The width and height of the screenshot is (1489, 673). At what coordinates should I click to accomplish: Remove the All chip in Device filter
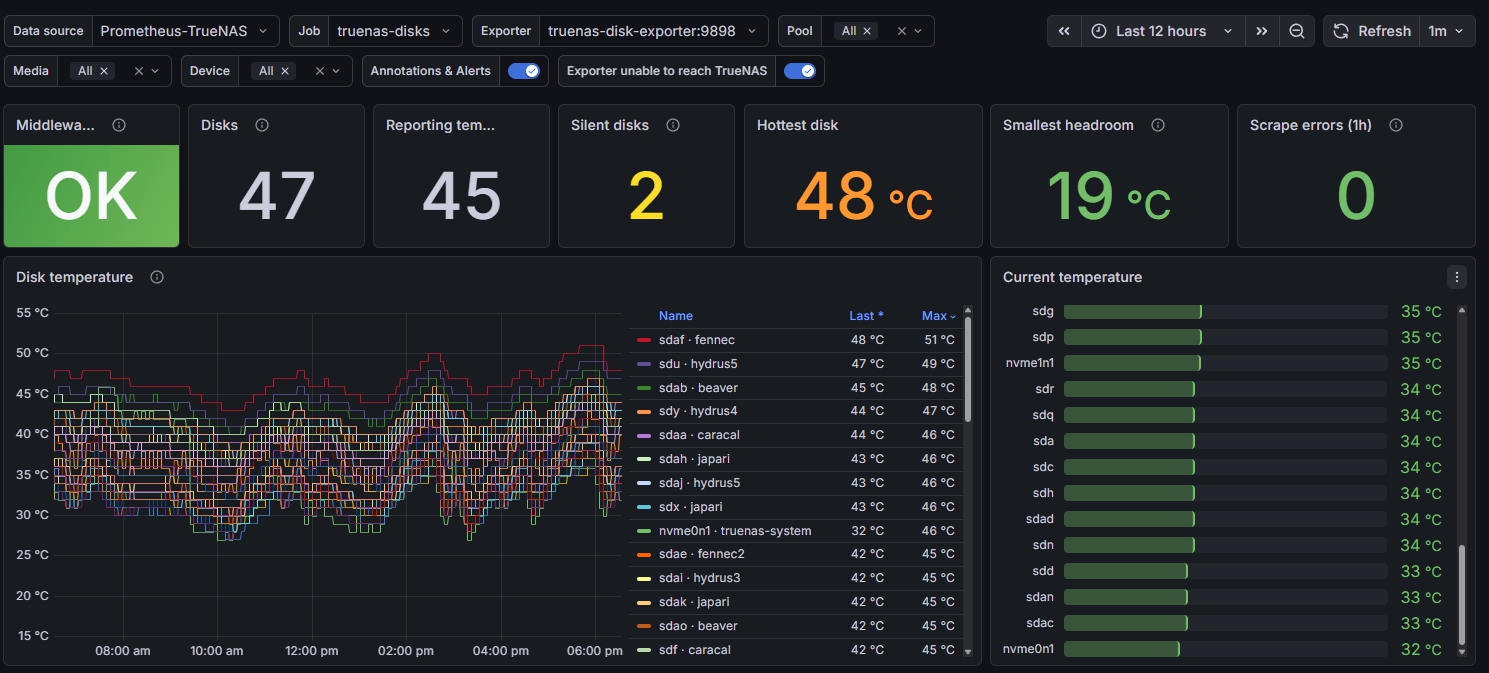(285, 71)
